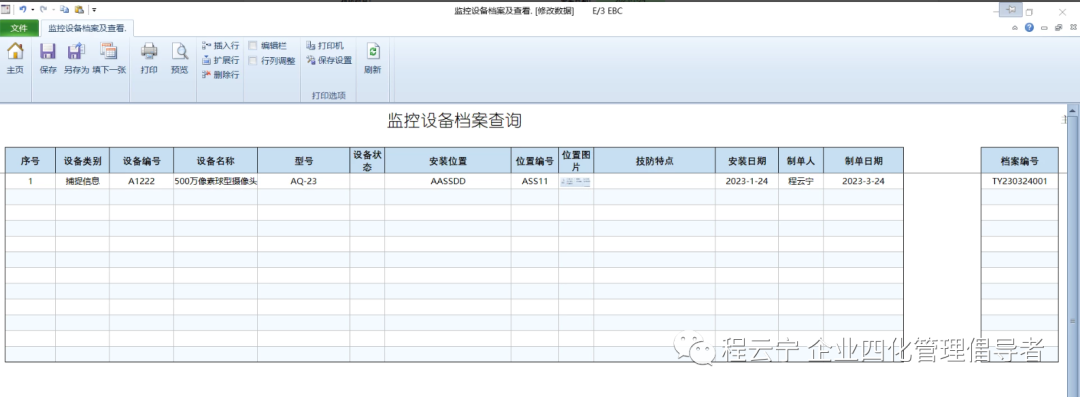Select cell AQ-23
1080x397 pixels.
(x=304, y=181)
